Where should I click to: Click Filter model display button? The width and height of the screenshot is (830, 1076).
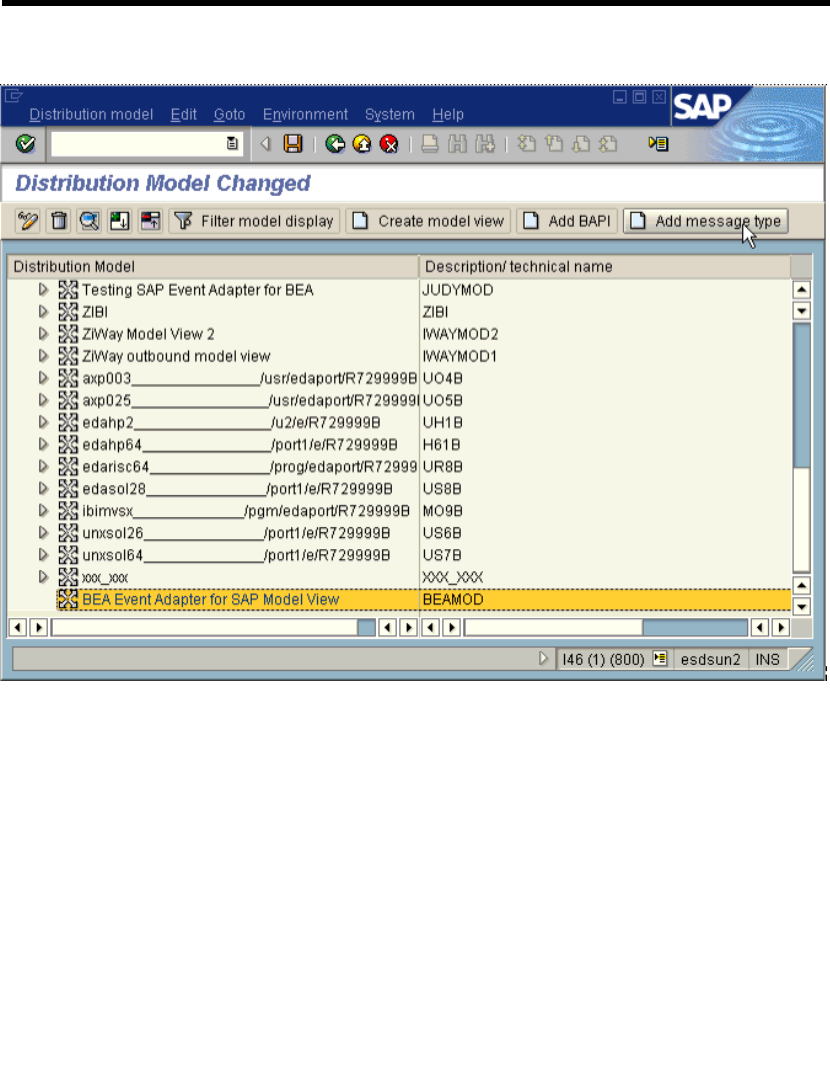coord(254,221)
